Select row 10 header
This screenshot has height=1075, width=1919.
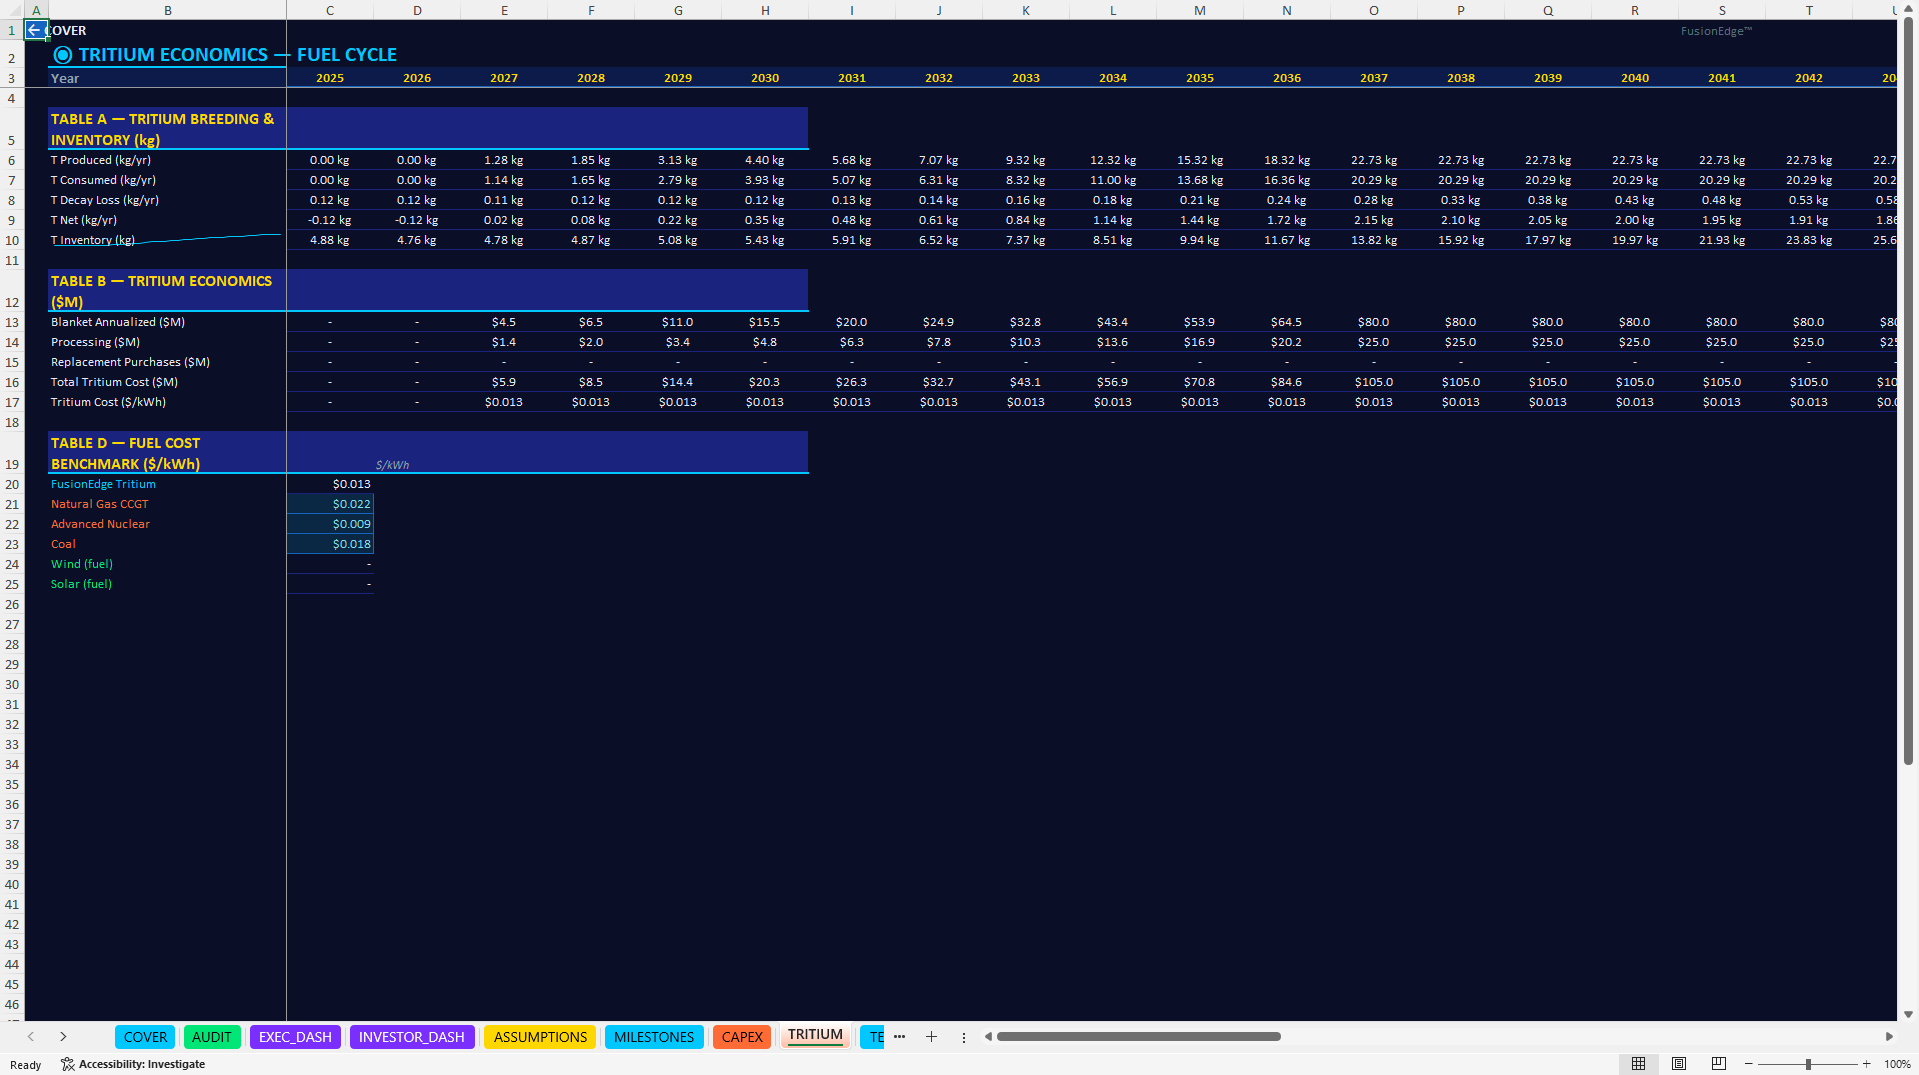pyautogui.click(x=12, y=240)
